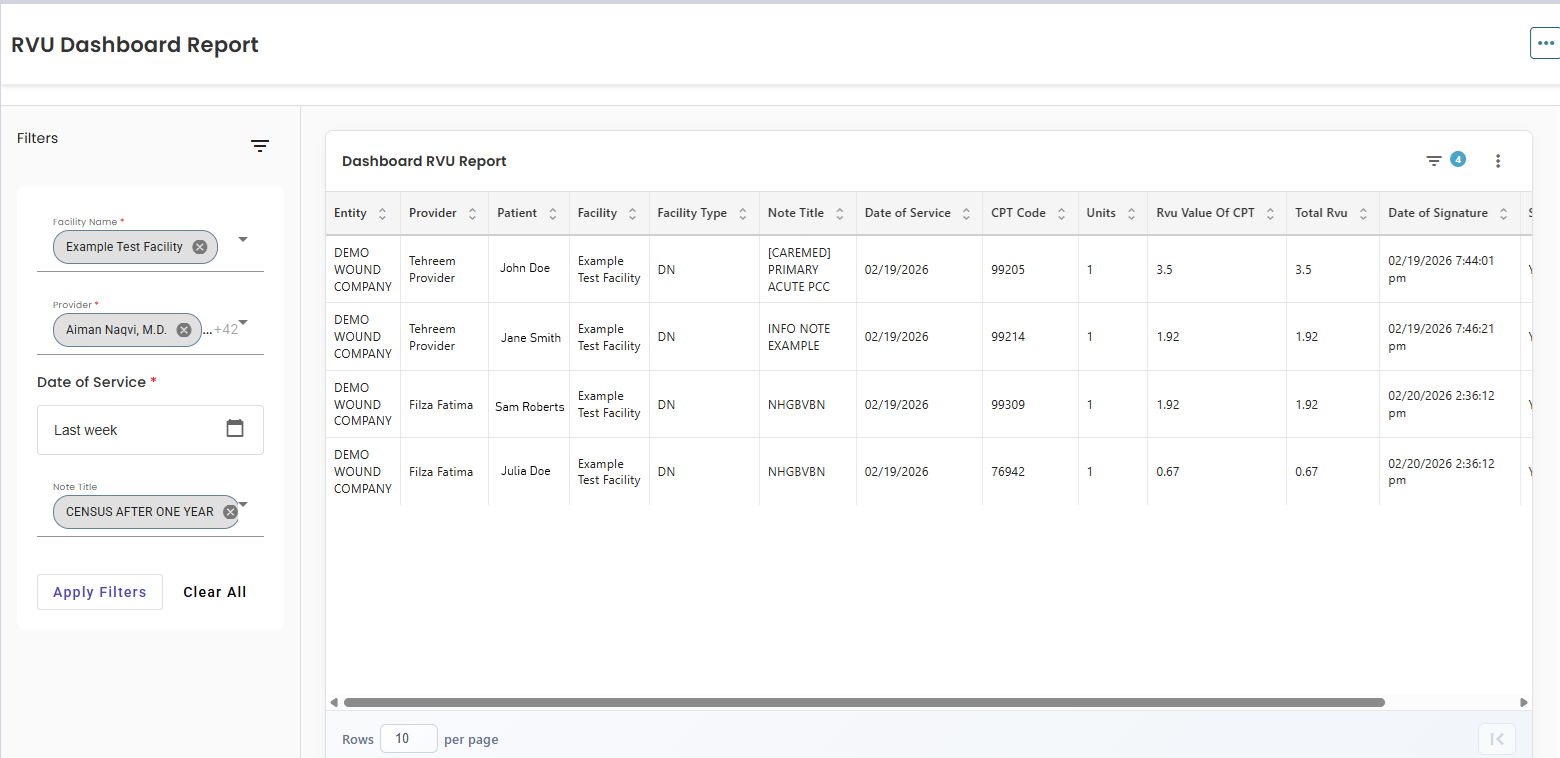Click CPT code 99214
The width and height of the screenshot is (1560, 758).
1008,337
